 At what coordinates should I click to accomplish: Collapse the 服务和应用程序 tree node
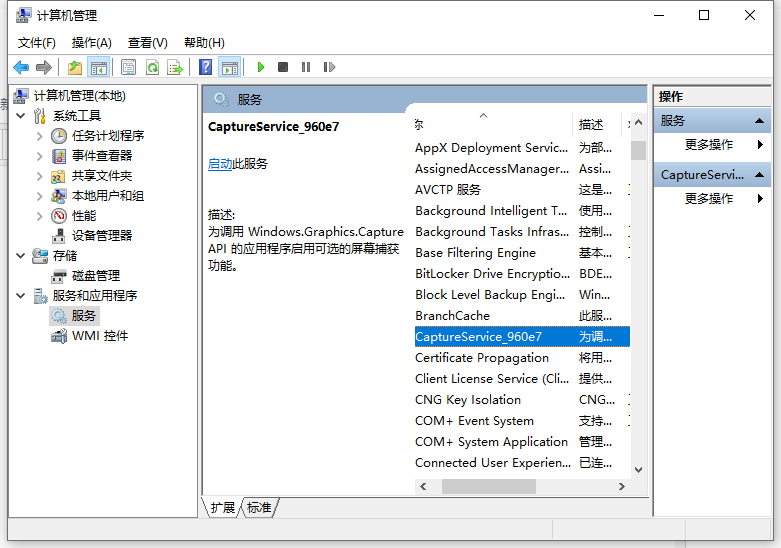tap(21, 296)
